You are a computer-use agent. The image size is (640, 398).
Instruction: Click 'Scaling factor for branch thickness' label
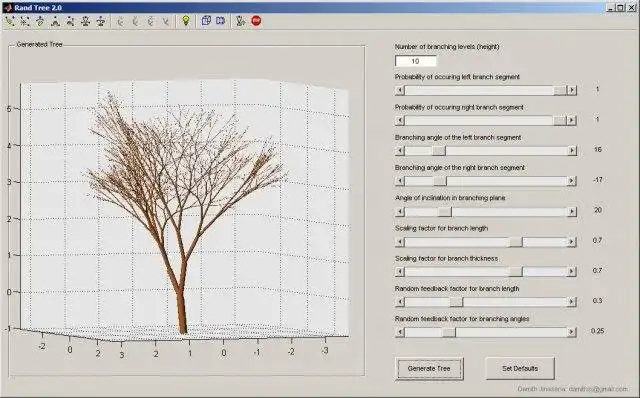click(x=447, y=258)
